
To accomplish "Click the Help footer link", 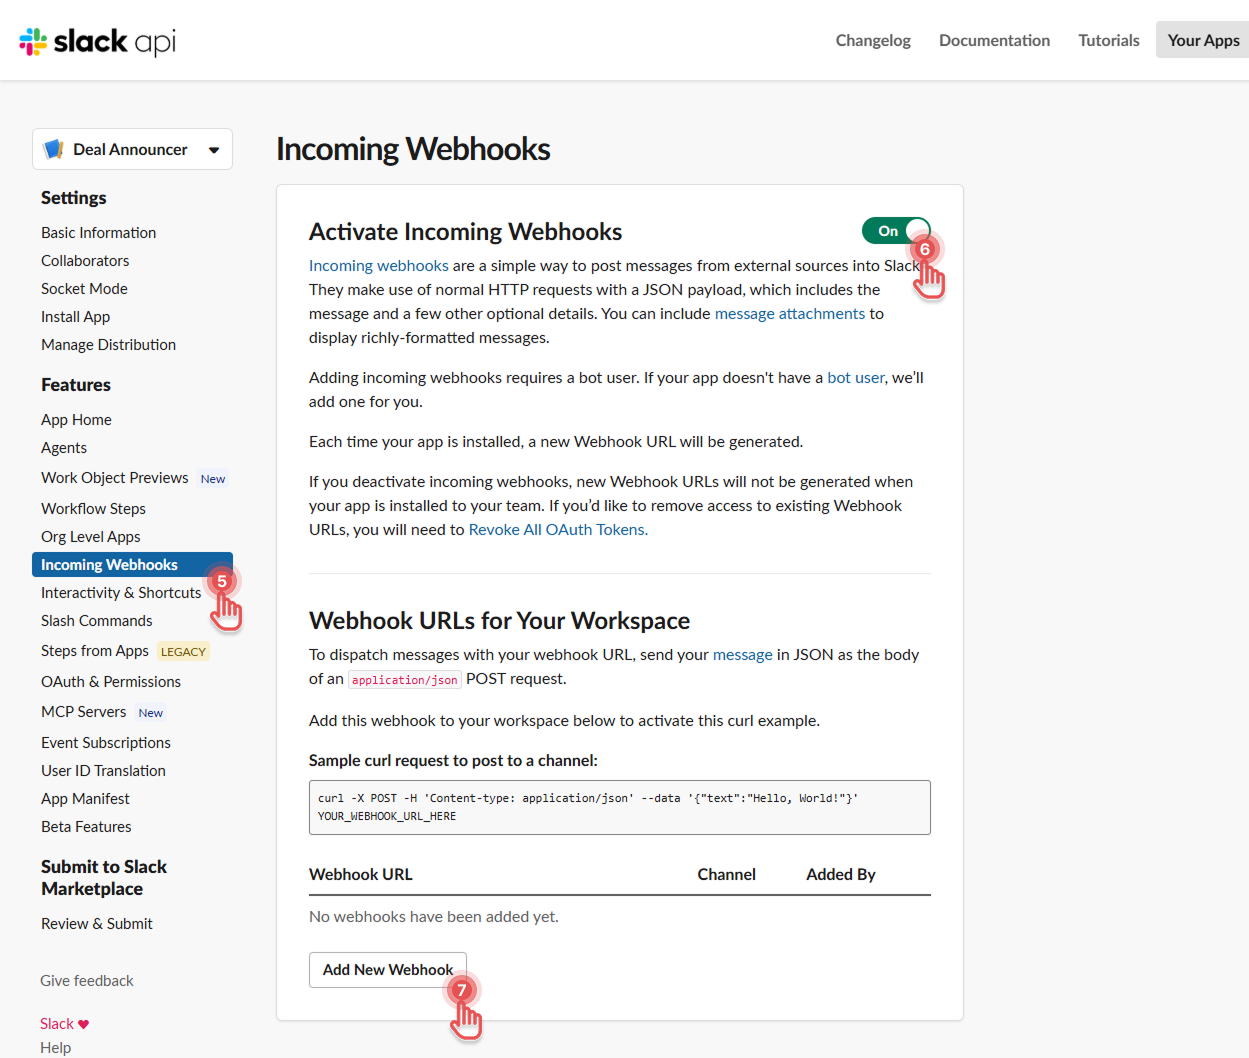I will (55, 1047).
